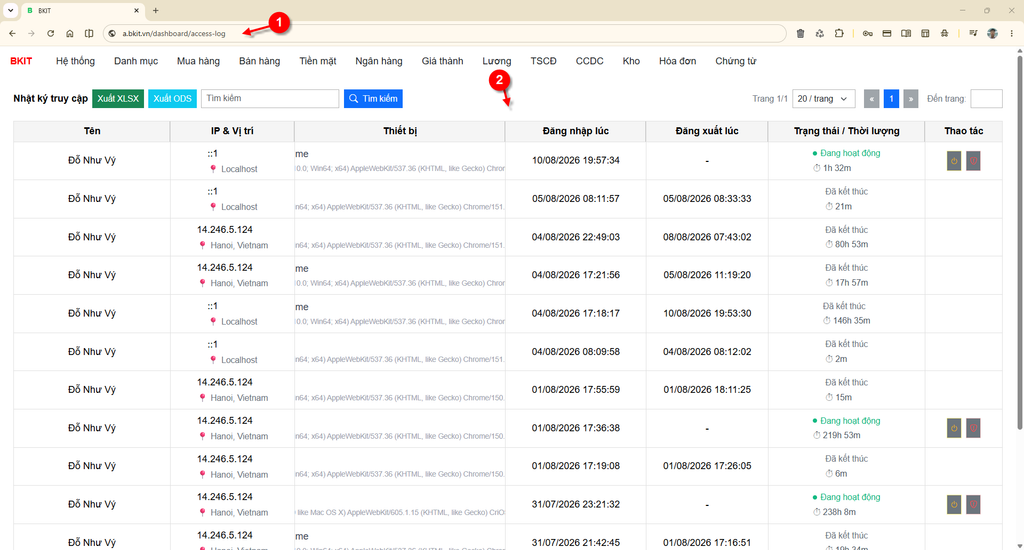Click the browser address bar URL
Image resolution: width=1024 pixels, height=550 pixels.
pos(174,33)
